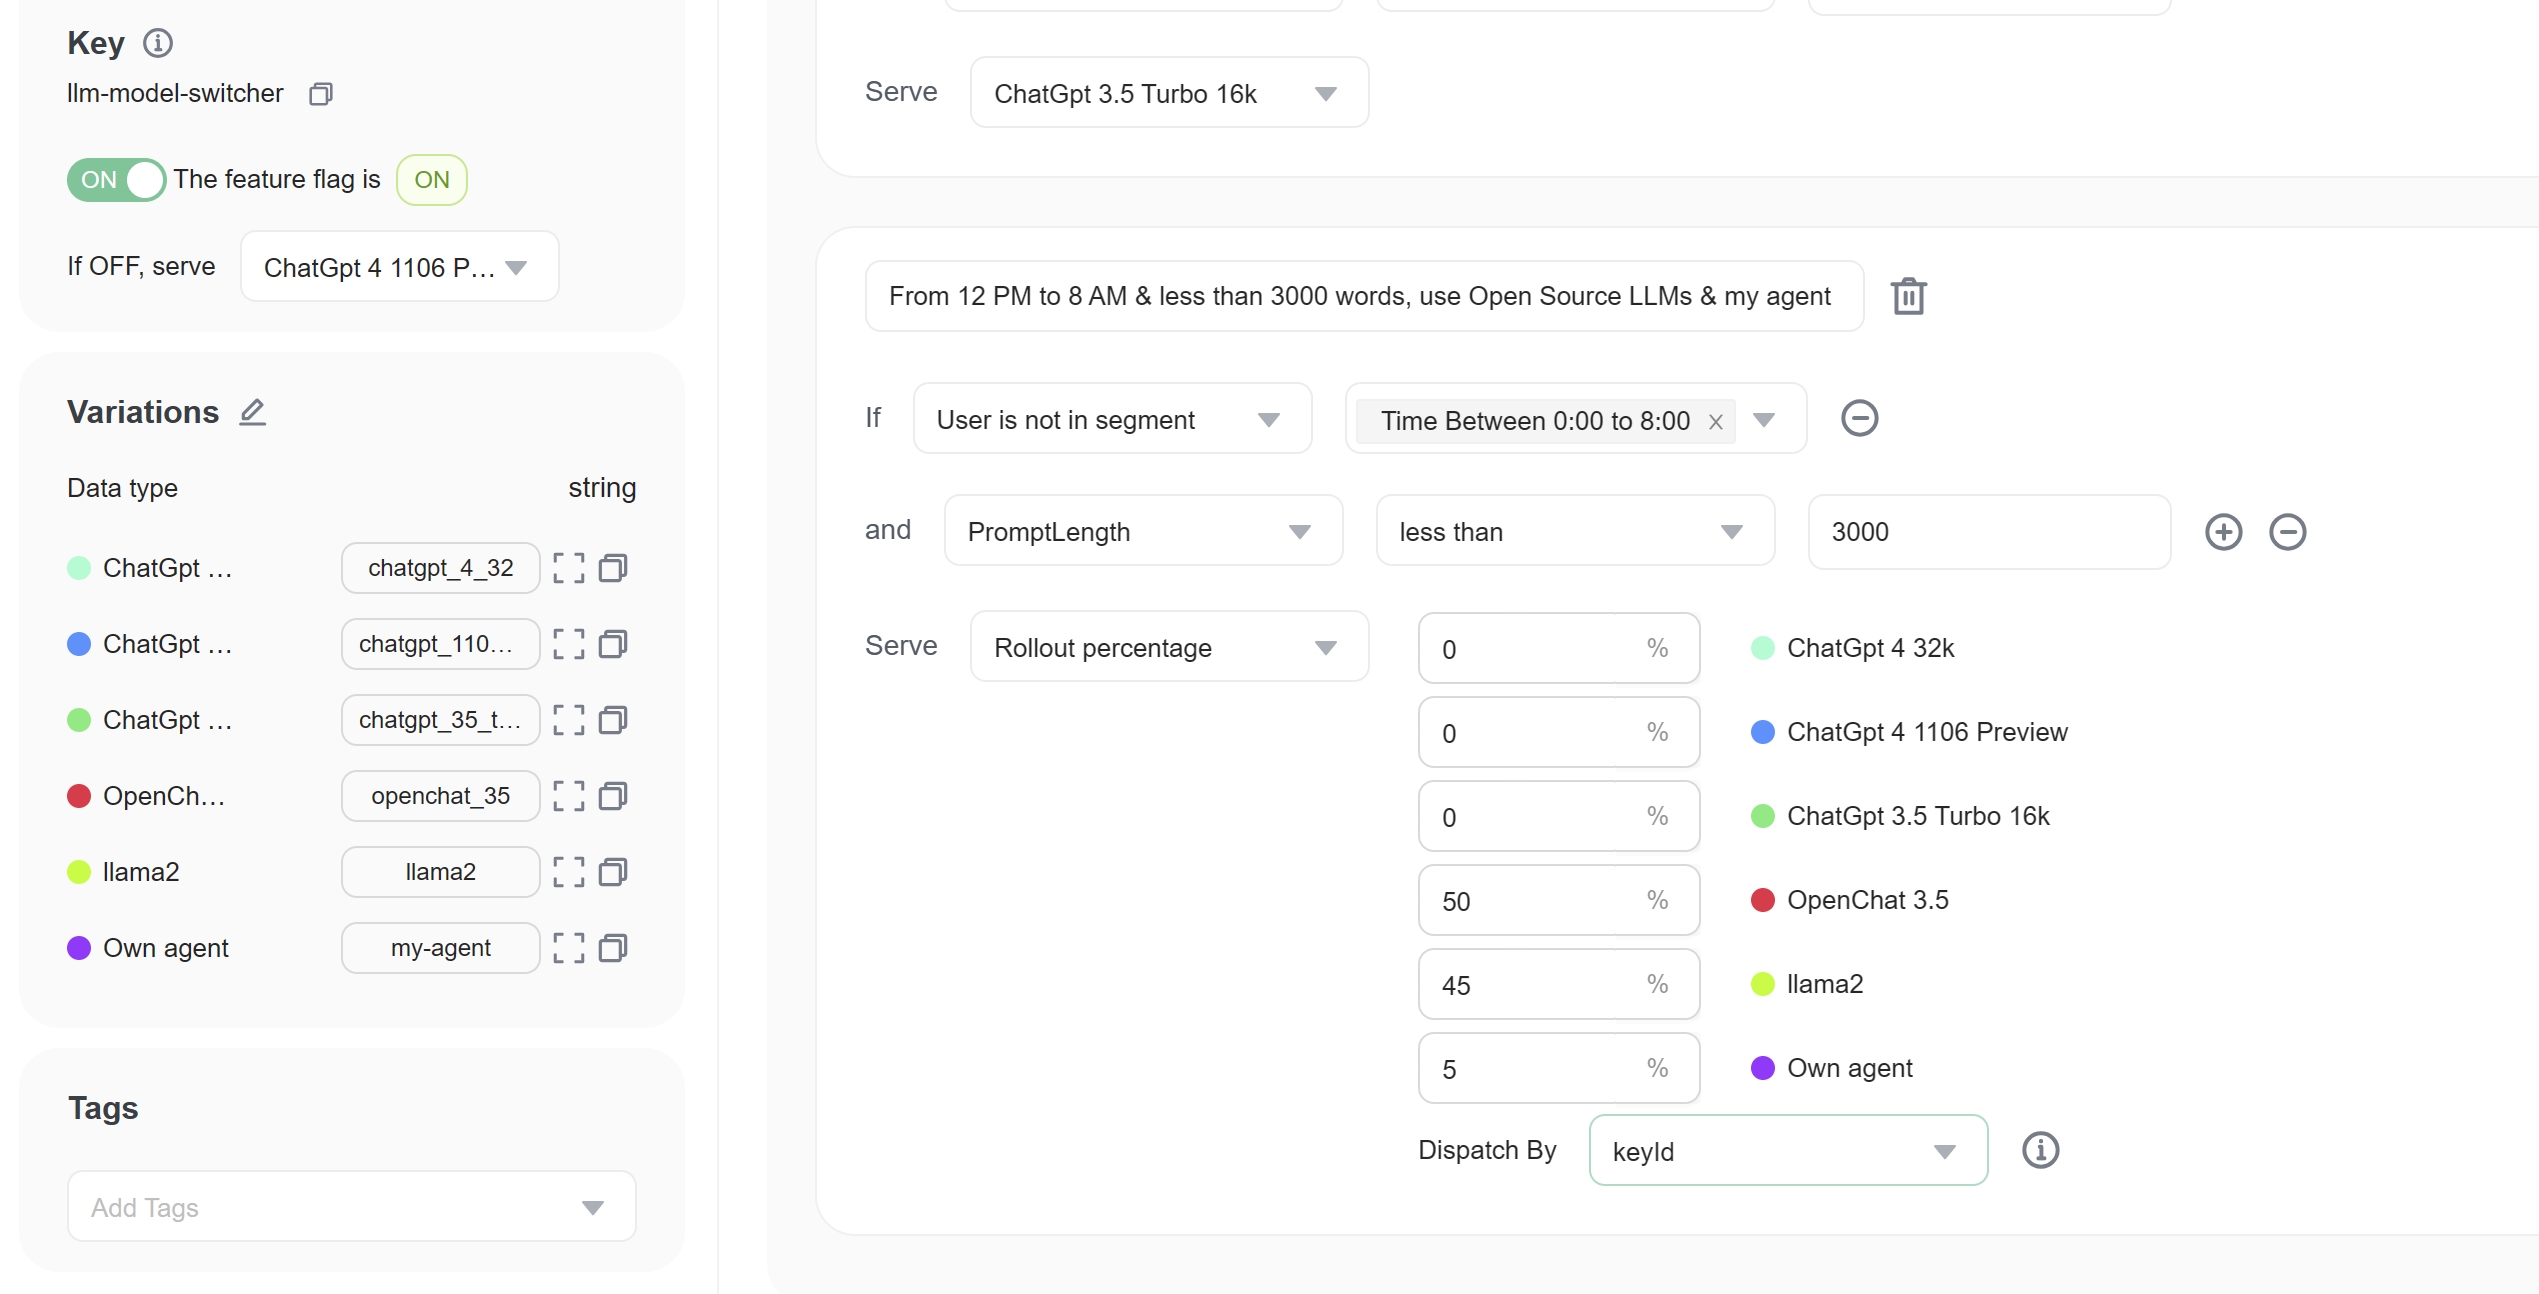Click the Own agent percentage field
The image size is (2539, 1294).
click(x=1559, y=1068)
